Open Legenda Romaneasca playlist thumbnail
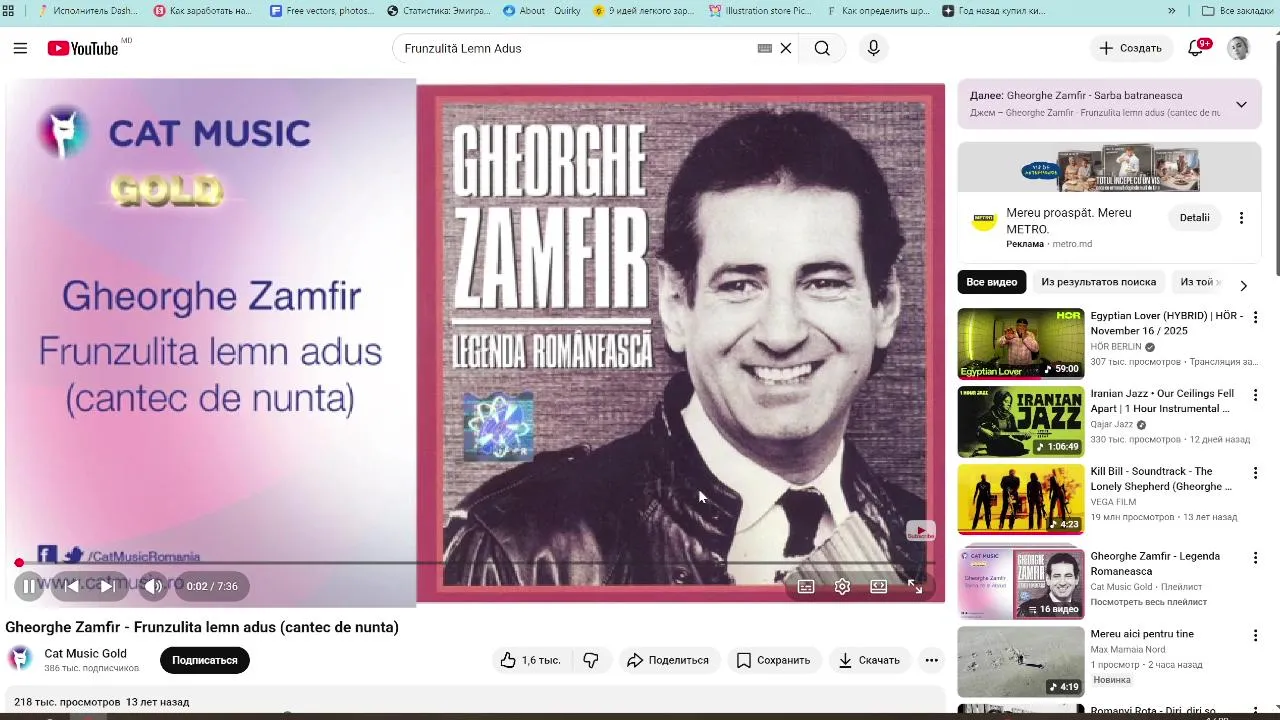 point(1021,584)
